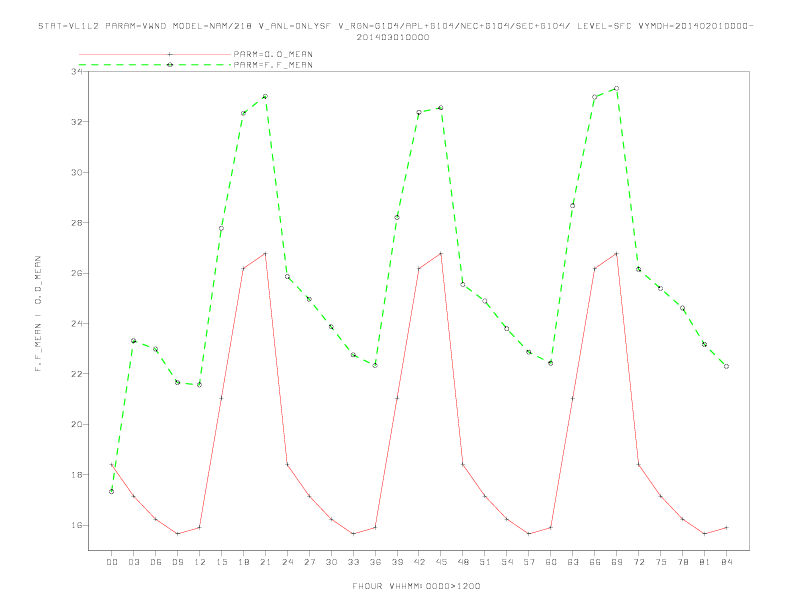Click the red plus marker at hour 57 minimum
This screenshot has height=612, width=792.
[529, 534]
